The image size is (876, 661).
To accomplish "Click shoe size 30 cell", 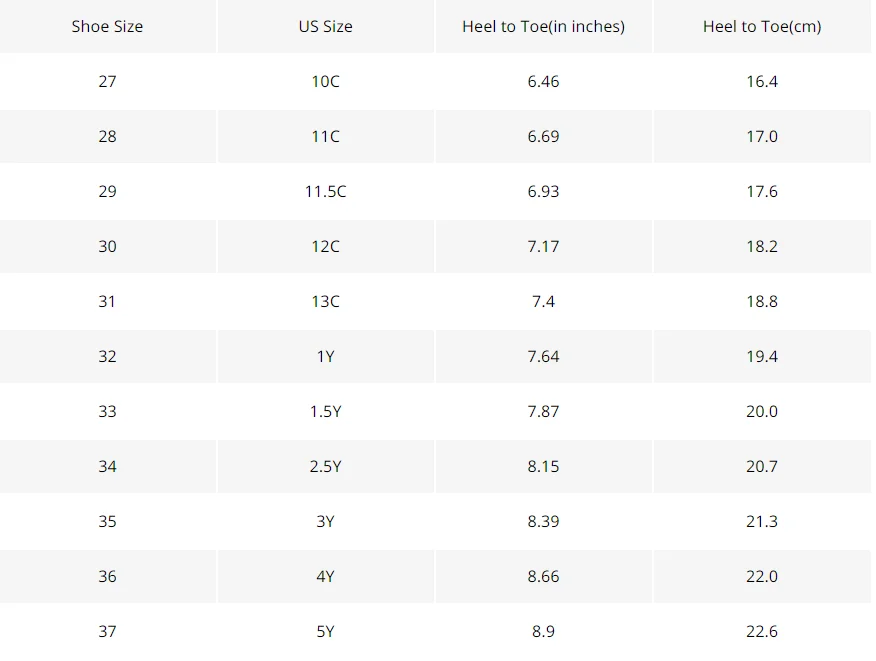I will [107, 246].
